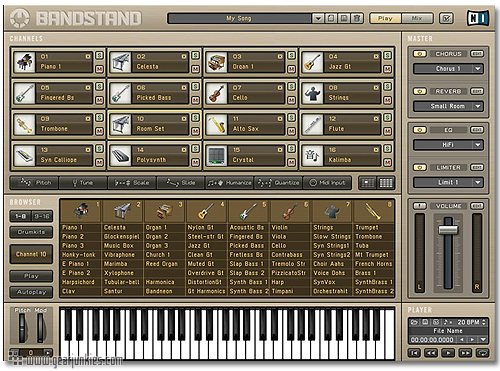Open the organ category in browser column 3
Screen dimensions: 500x371
(x=164, y=211)
